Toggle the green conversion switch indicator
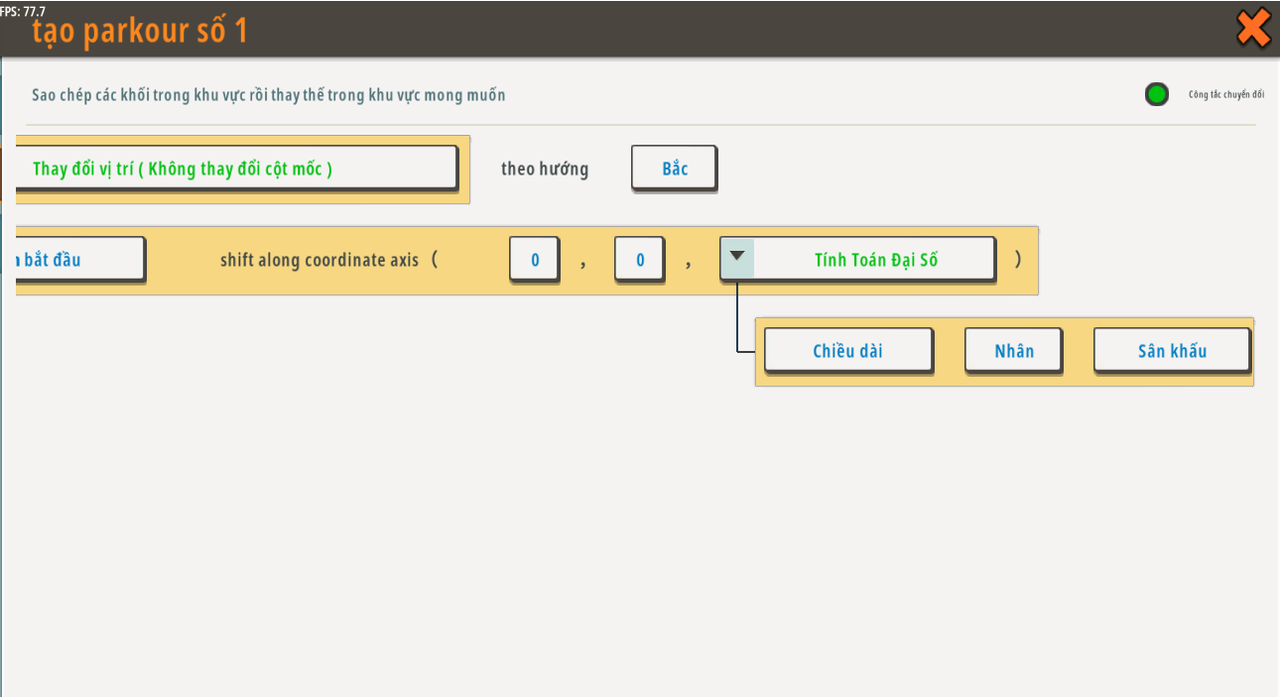 1157,95
